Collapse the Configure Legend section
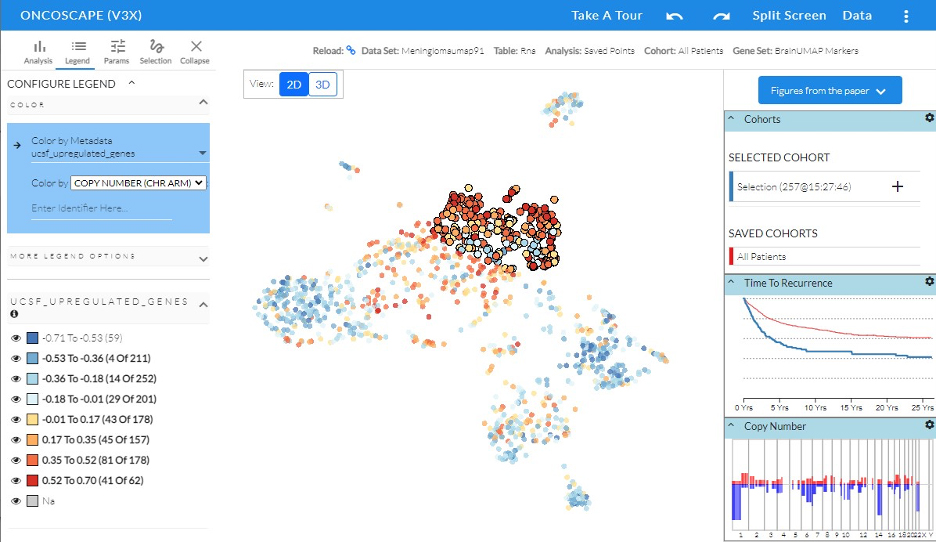This screenshot has height=542, width=936. (131, 84)
